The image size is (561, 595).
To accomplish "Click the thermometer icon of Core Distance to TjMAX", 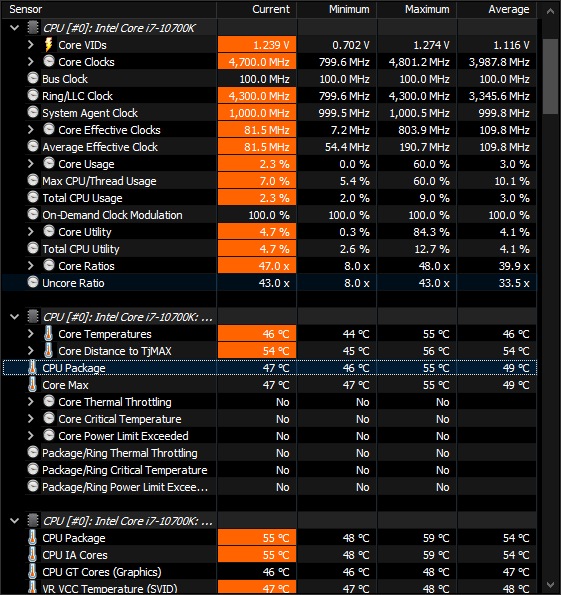I will [x=48, y=351].
